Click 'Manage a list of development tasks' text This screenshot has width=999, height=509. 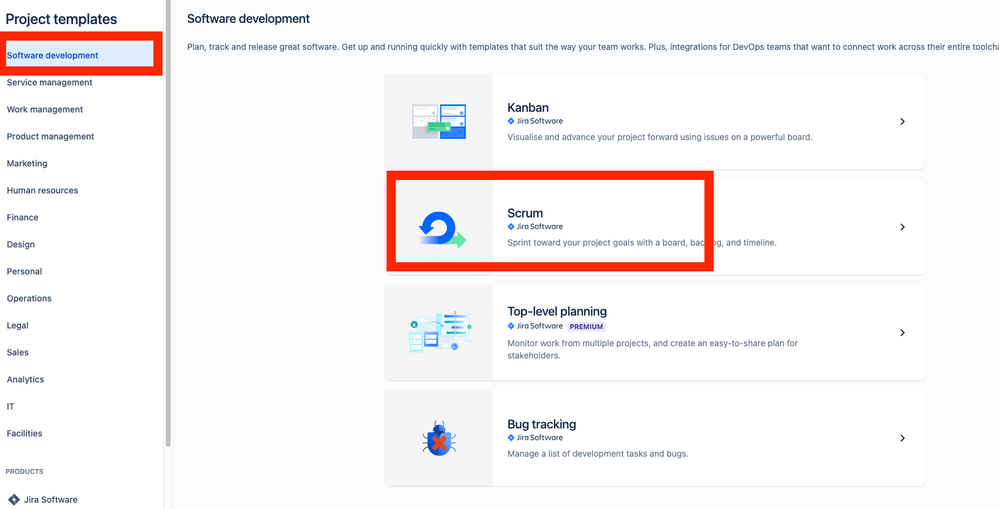pyautogui.click(x=598, y=454)
